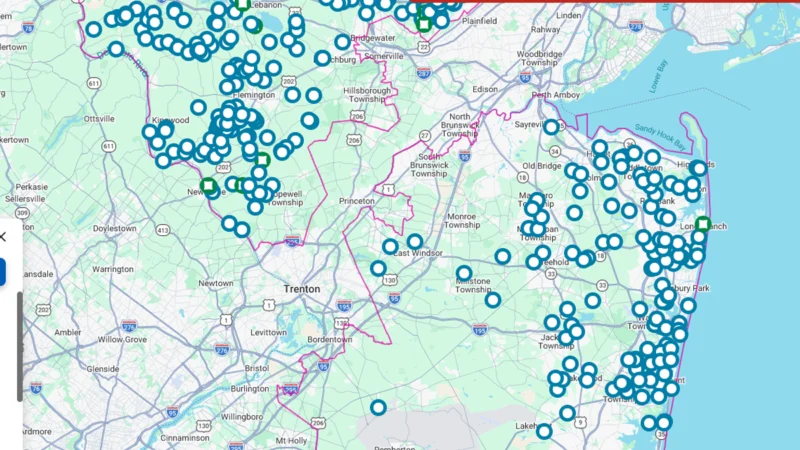Click the Trenton city label

click(x=302, y=289)
